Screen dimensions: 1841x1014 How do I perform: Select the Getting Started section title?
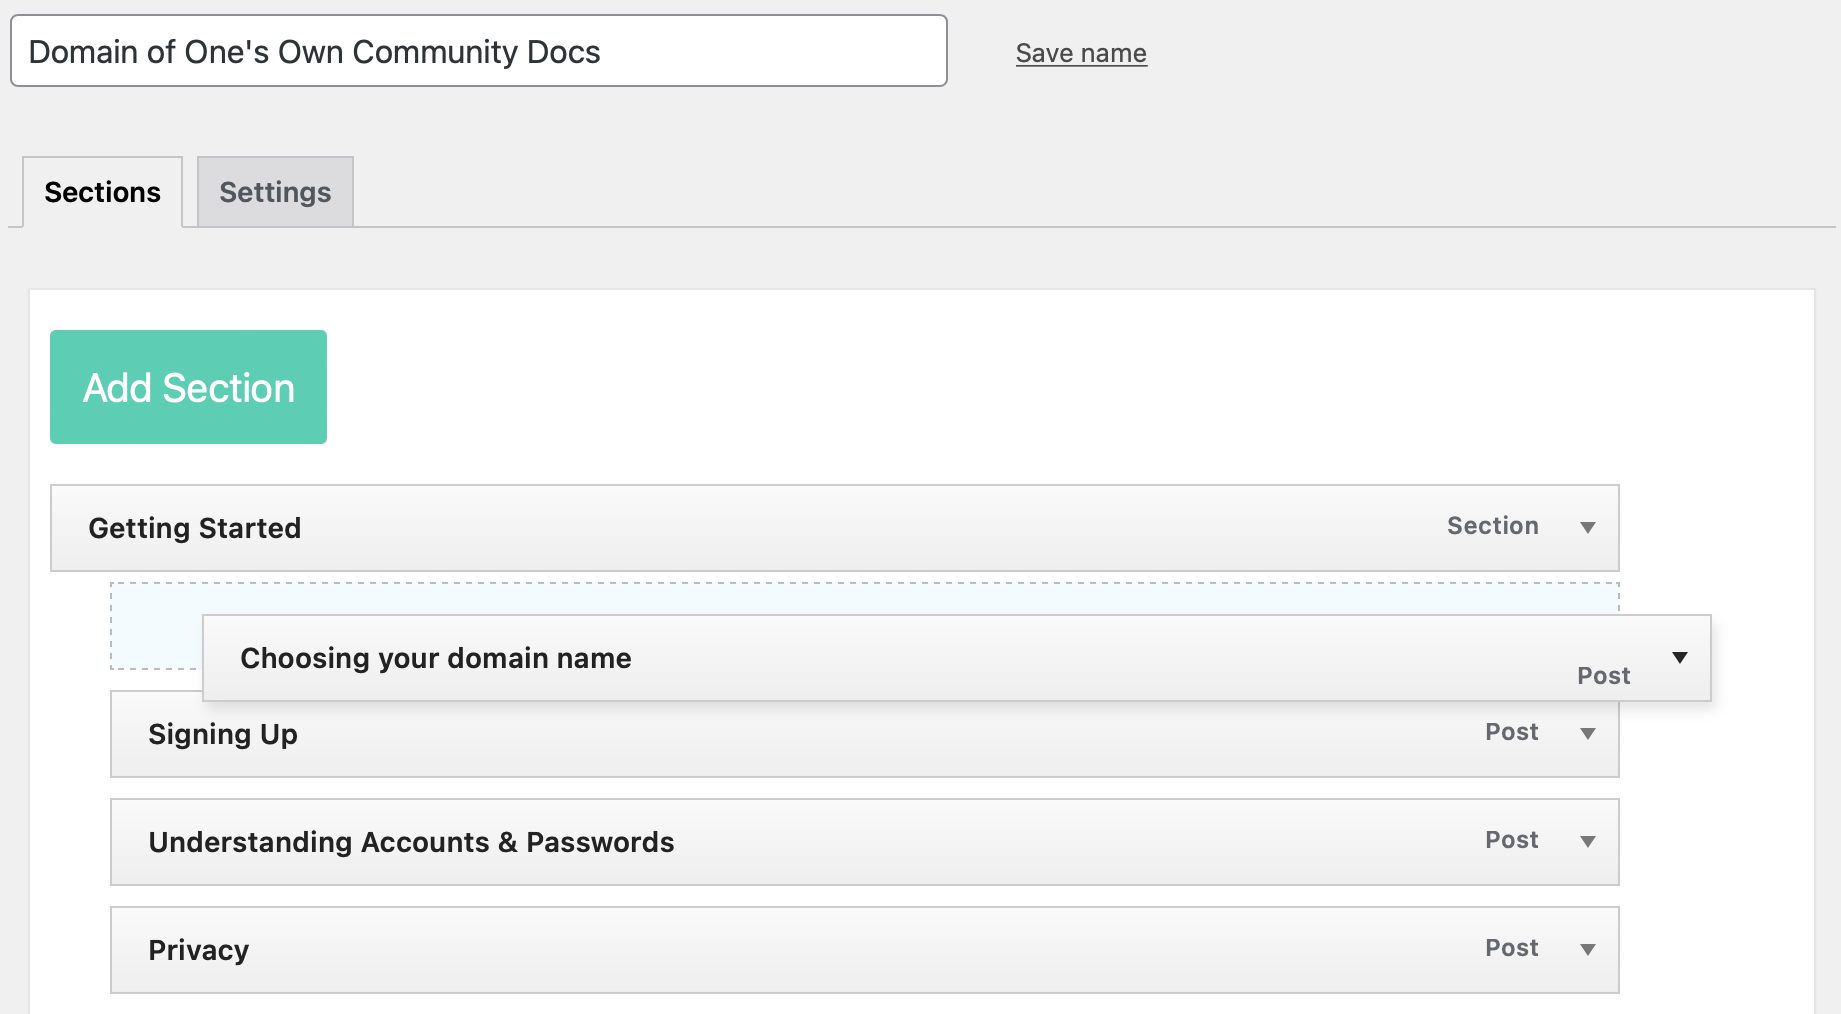click(195, 528)
